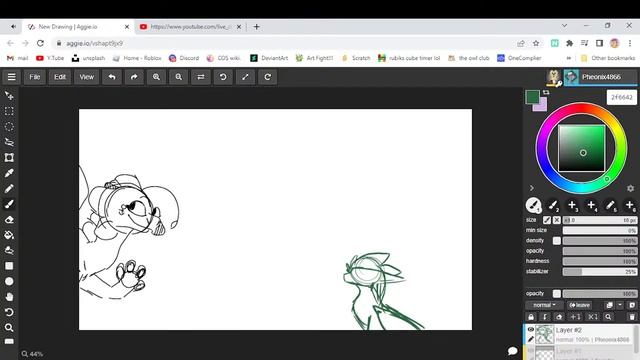Toggle size pen pressure button
This screenshot has width=640, height=360.
[547, 220]
